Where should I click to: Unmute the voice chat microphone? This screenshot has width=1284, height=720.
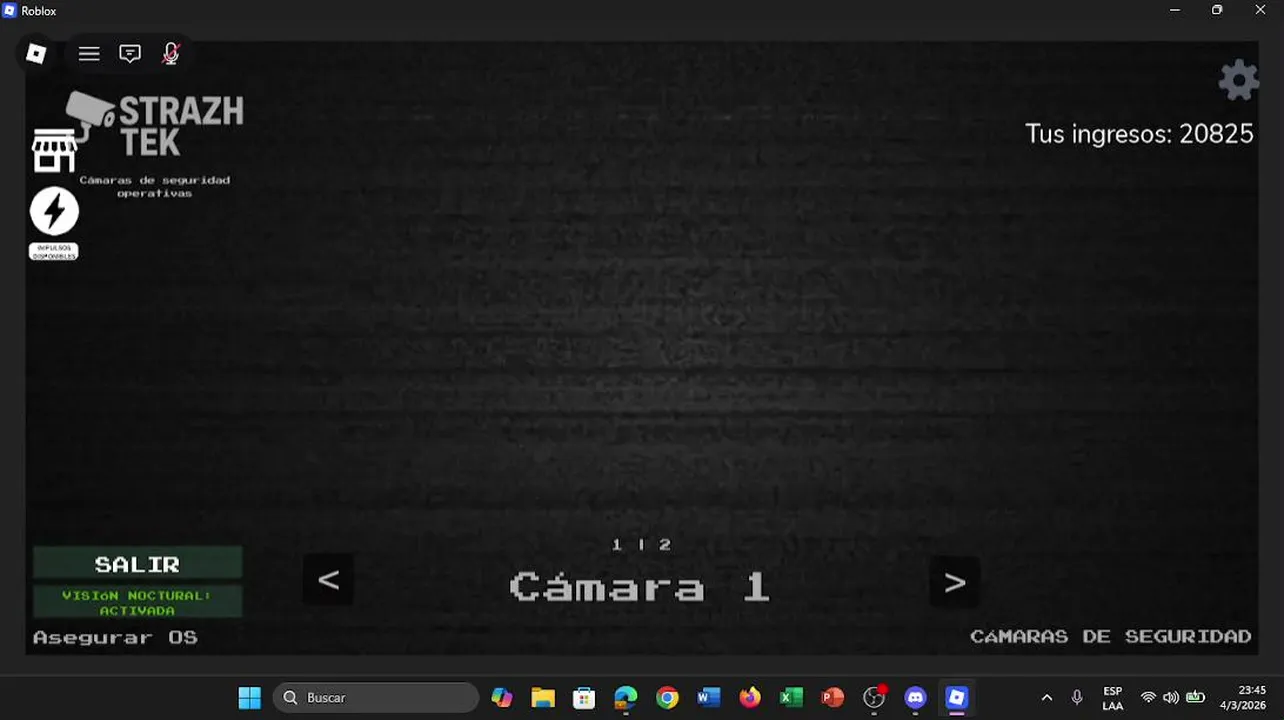tap(171, 54)
